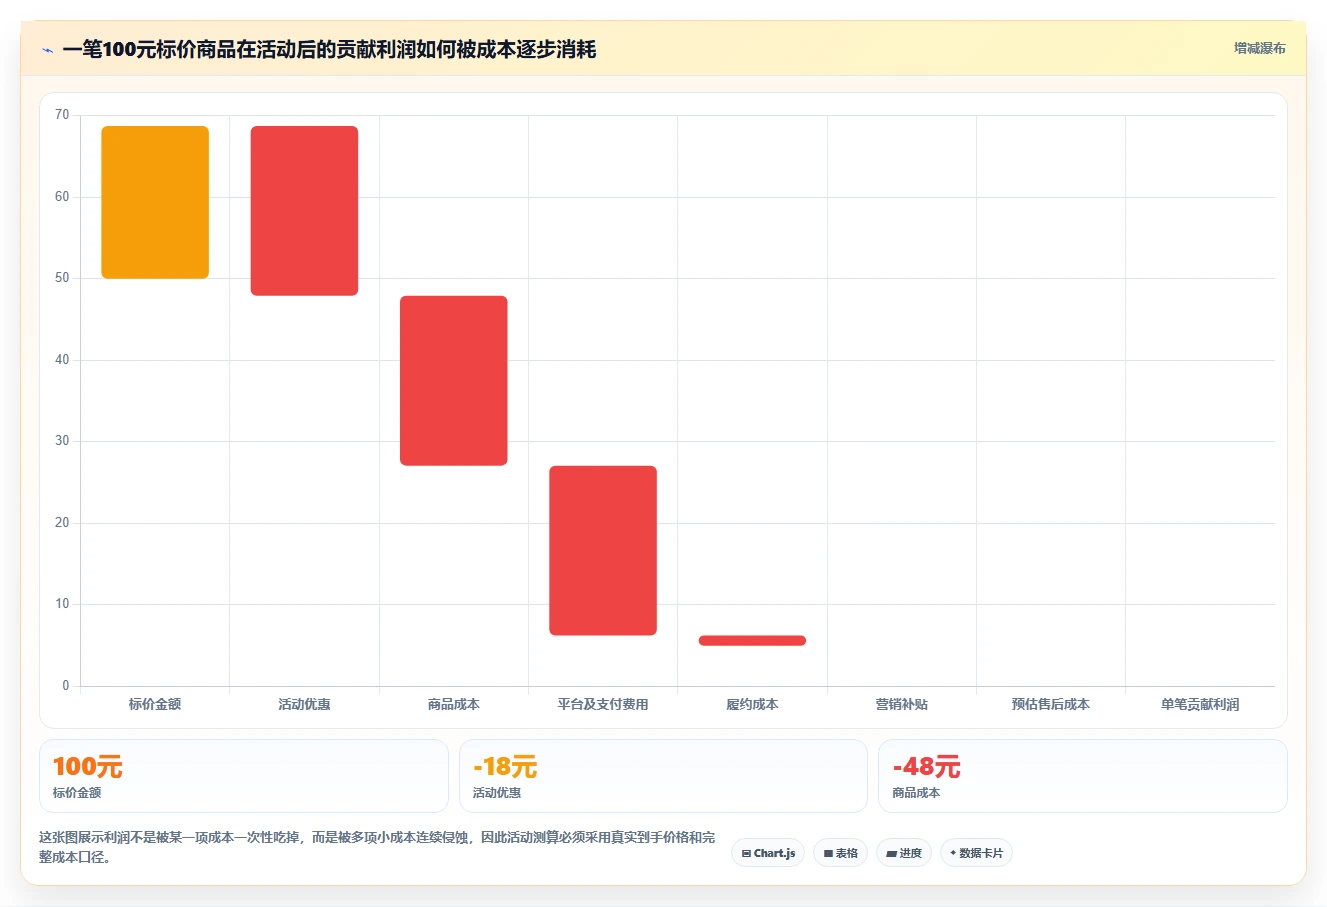The image size is (1327, 907).
Task: Click the Chart.js tag pill
Action: tap(768, 853)
